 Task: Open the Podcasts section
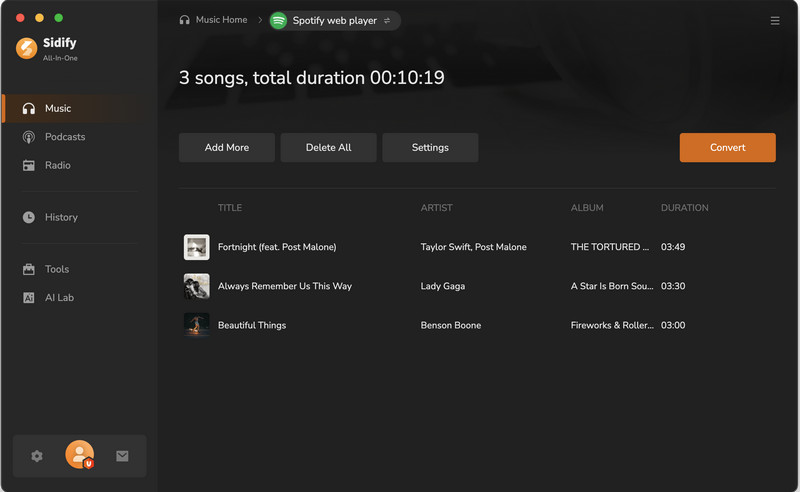pos(65,137)
